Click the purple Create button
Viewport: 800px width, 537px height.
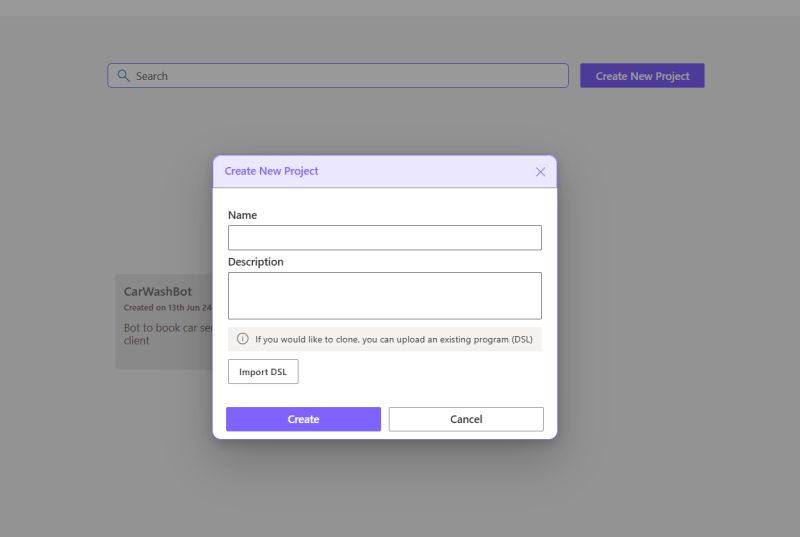tap(304, 419)
